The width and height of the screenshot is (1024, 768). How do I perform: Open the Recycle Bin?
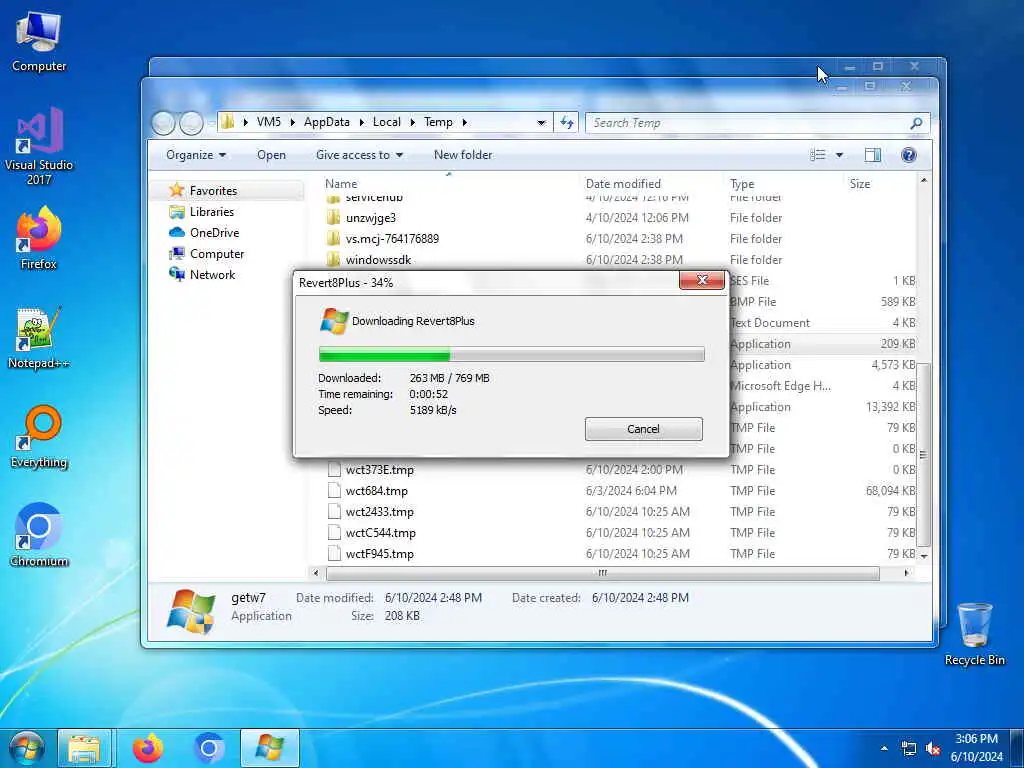[974, 634]
